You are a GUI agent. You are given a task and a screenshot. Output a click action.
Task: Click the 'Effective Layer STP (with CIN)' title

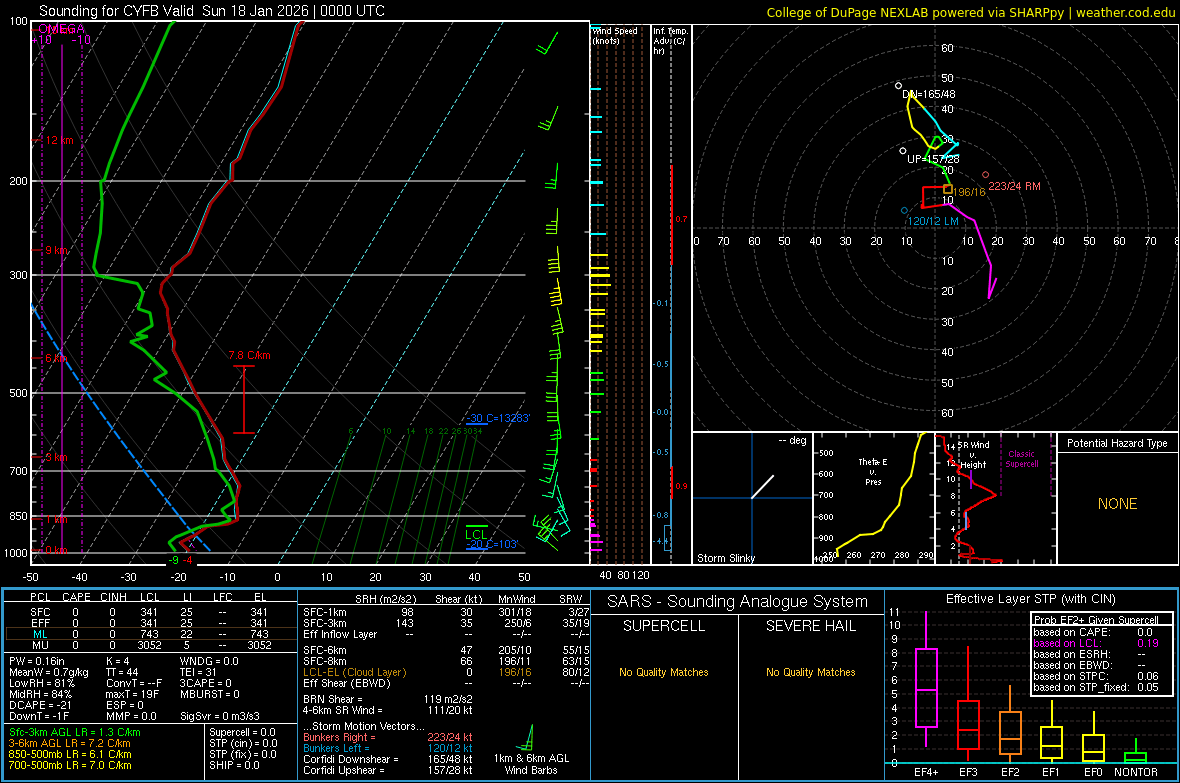pyautogui.click(x=1030, y=599)
